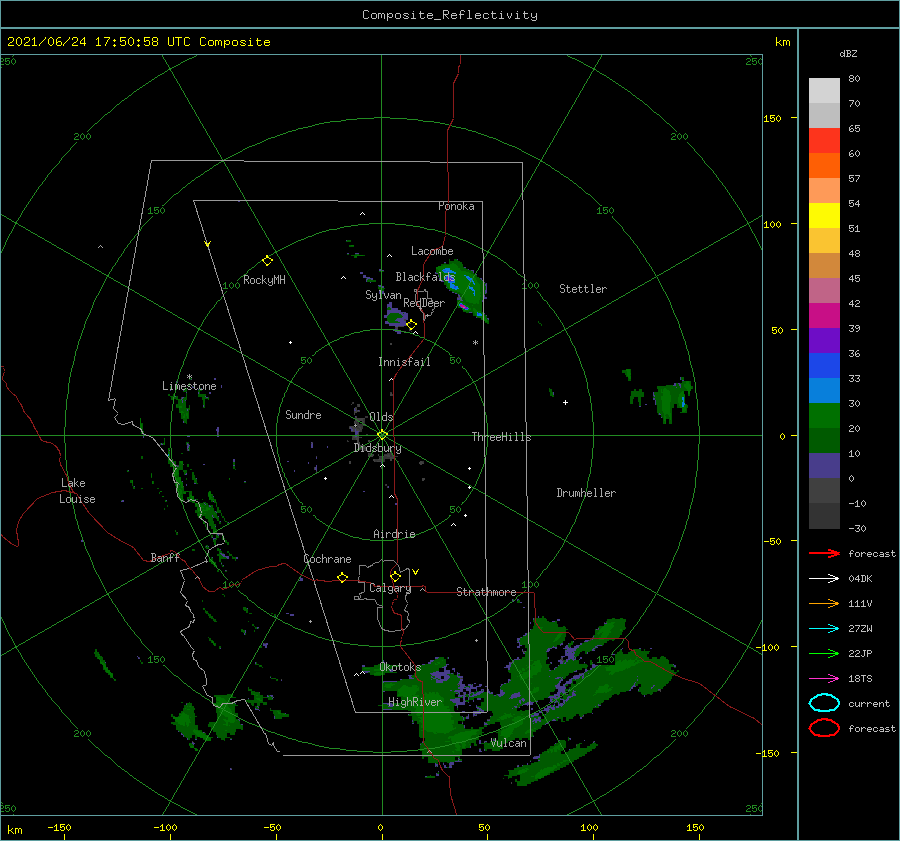Viewport: 900px width, 841px height.
Task: Click the Limestone label on map
Action: pos(189,386)
